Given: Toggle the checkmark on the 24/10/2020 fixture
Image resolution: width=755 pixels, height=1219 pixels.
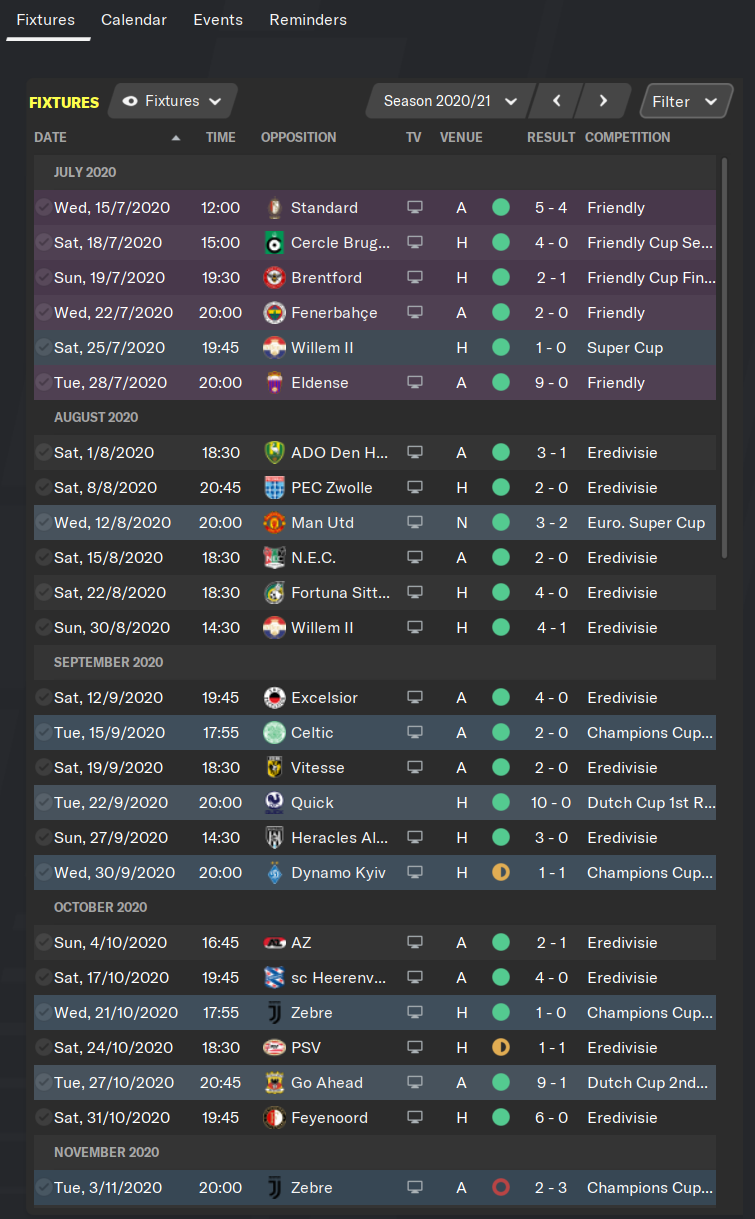Looking at the screenshot, I should tap(43, 1048).
